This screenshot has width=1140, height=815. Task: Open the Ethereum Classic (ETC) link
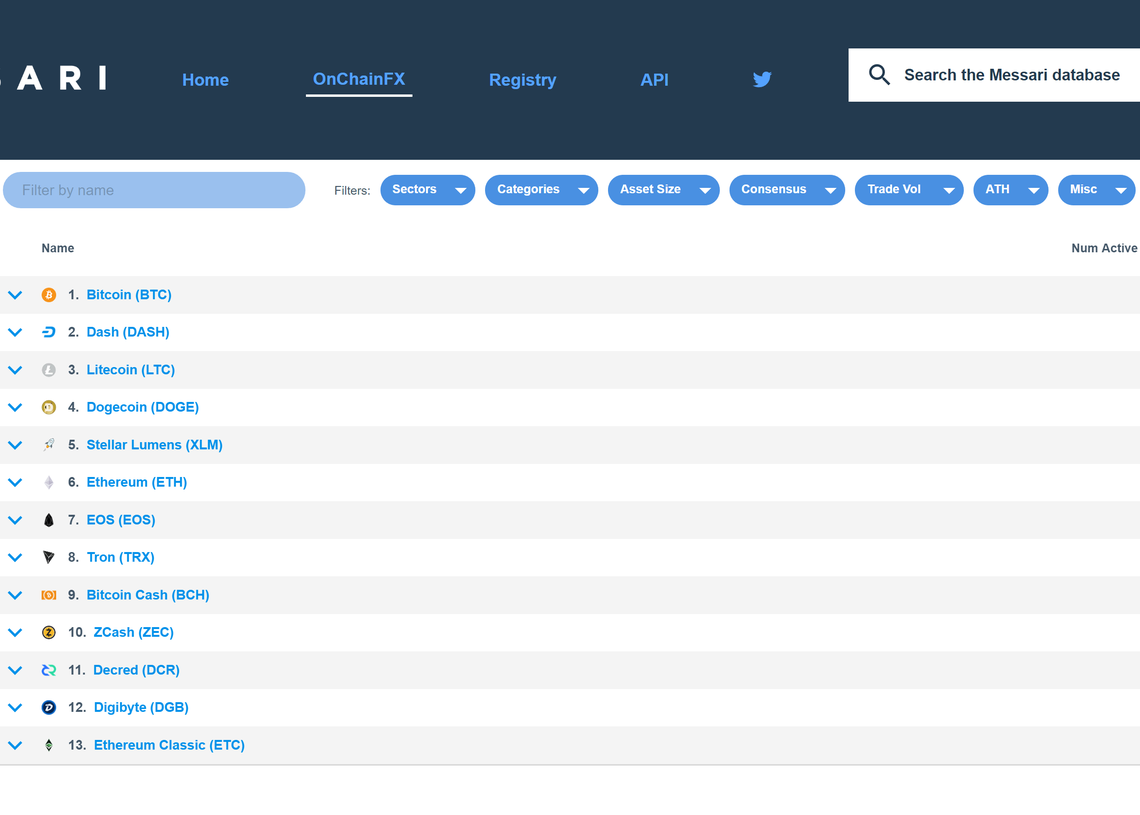169,745
